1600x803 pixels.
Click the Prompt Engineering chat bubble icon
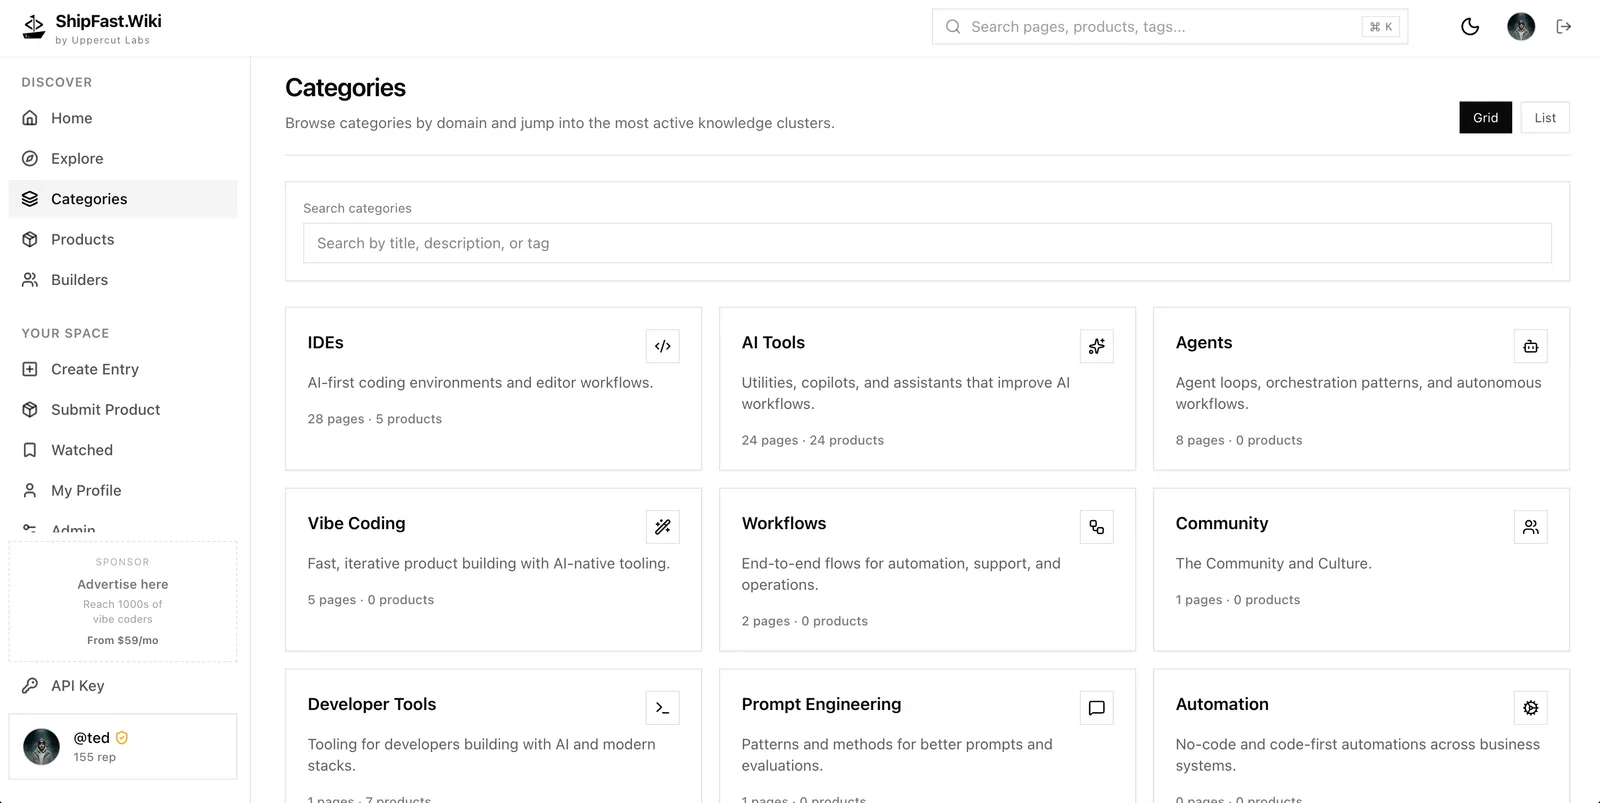click(x=1096, y=708)
